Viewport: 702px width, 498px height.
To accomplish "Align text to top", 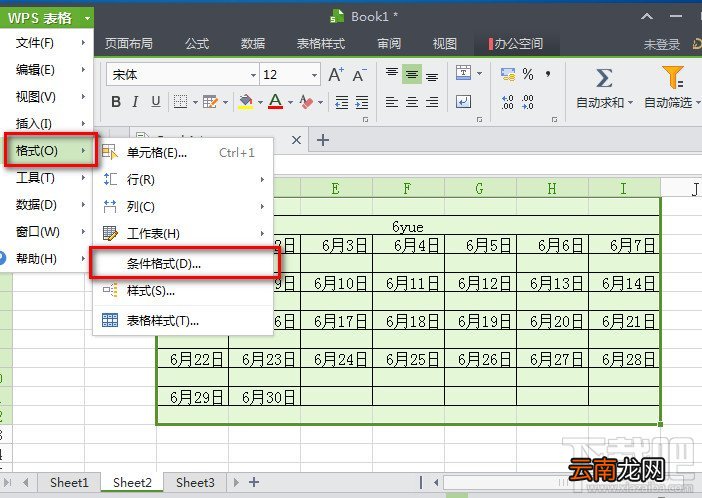I will coord(392,74).
